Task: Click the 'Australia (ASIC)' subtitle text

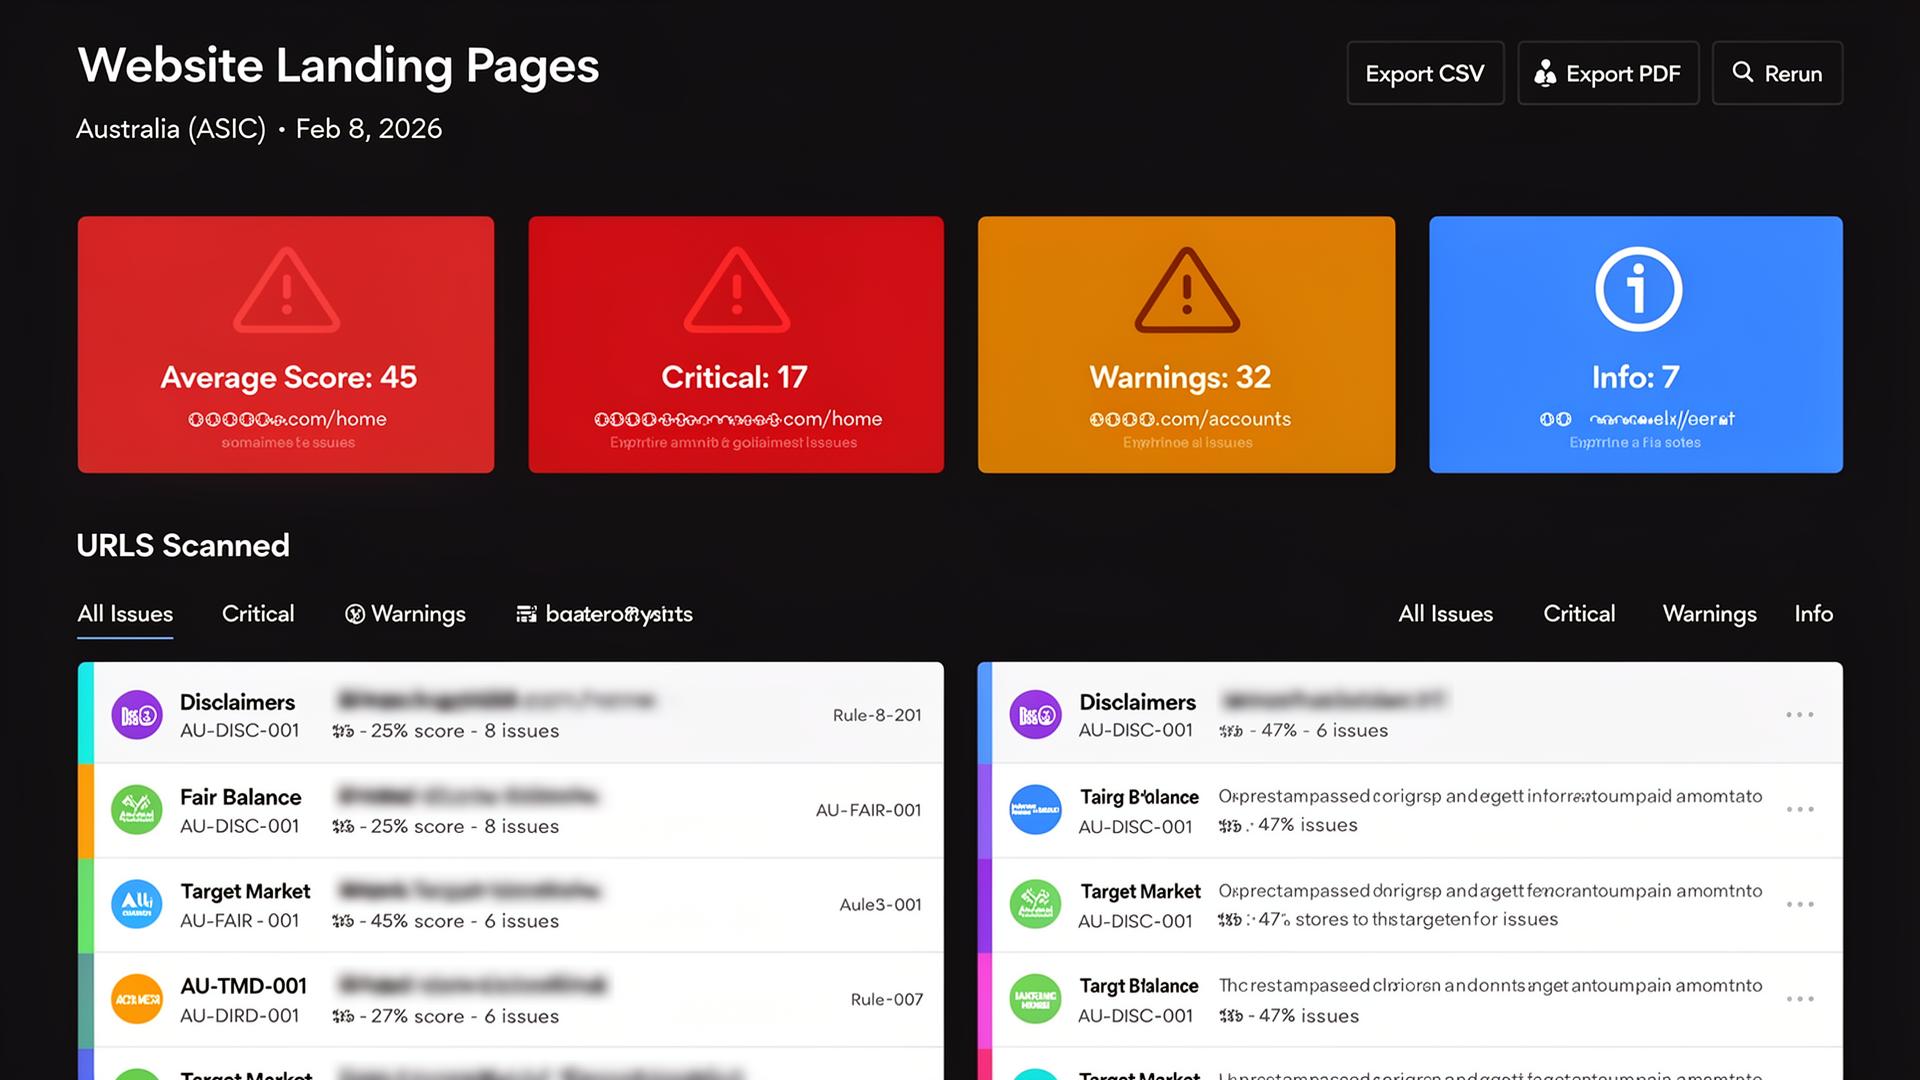Action: click(x=171, y=129)
